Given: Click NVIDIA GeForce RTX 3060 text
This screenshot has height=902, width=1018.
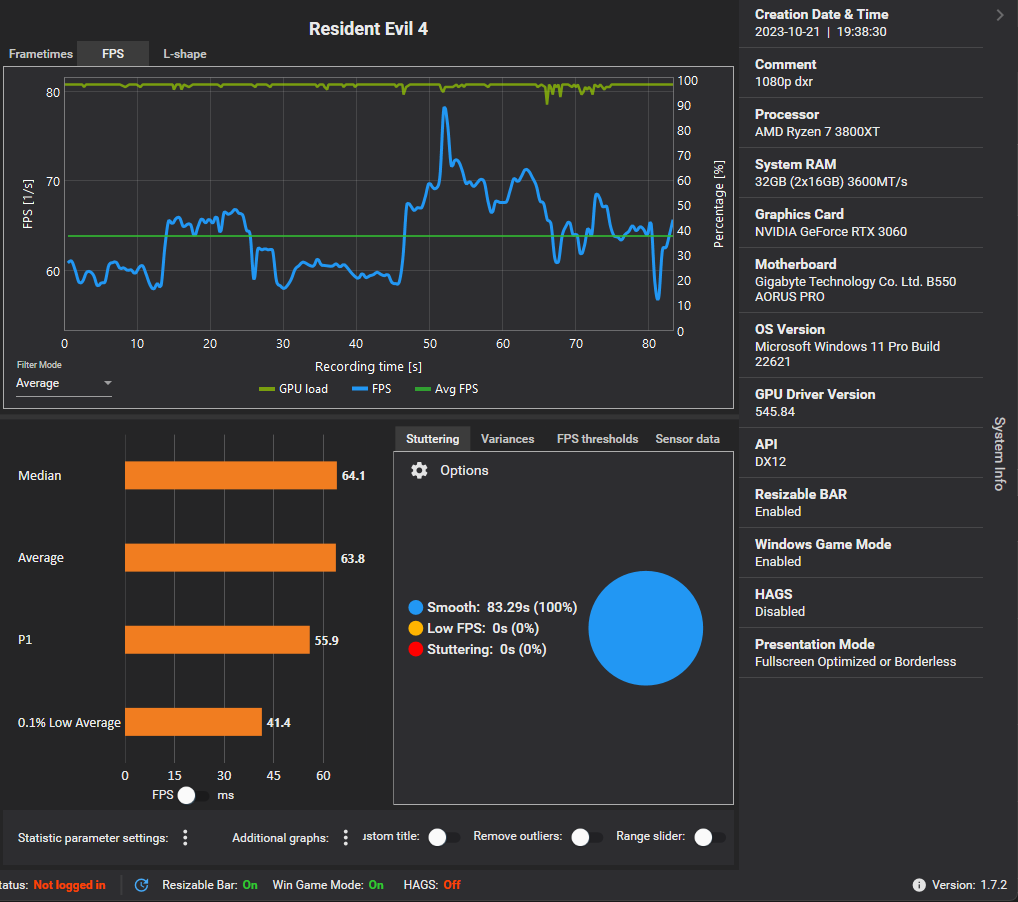Looking at the screenshot, I should pyautogui.click(x=831, y=231).
